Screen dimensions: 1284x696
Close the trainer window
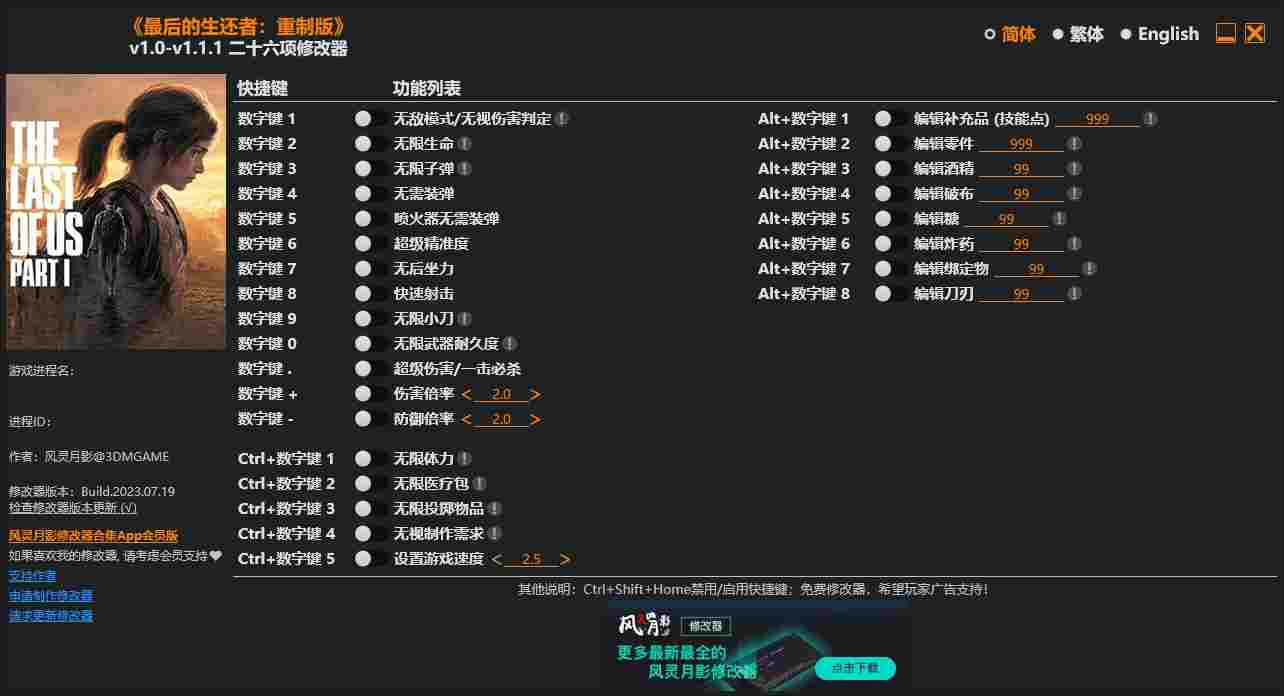pyautogui.click(x=1255, y=34)
